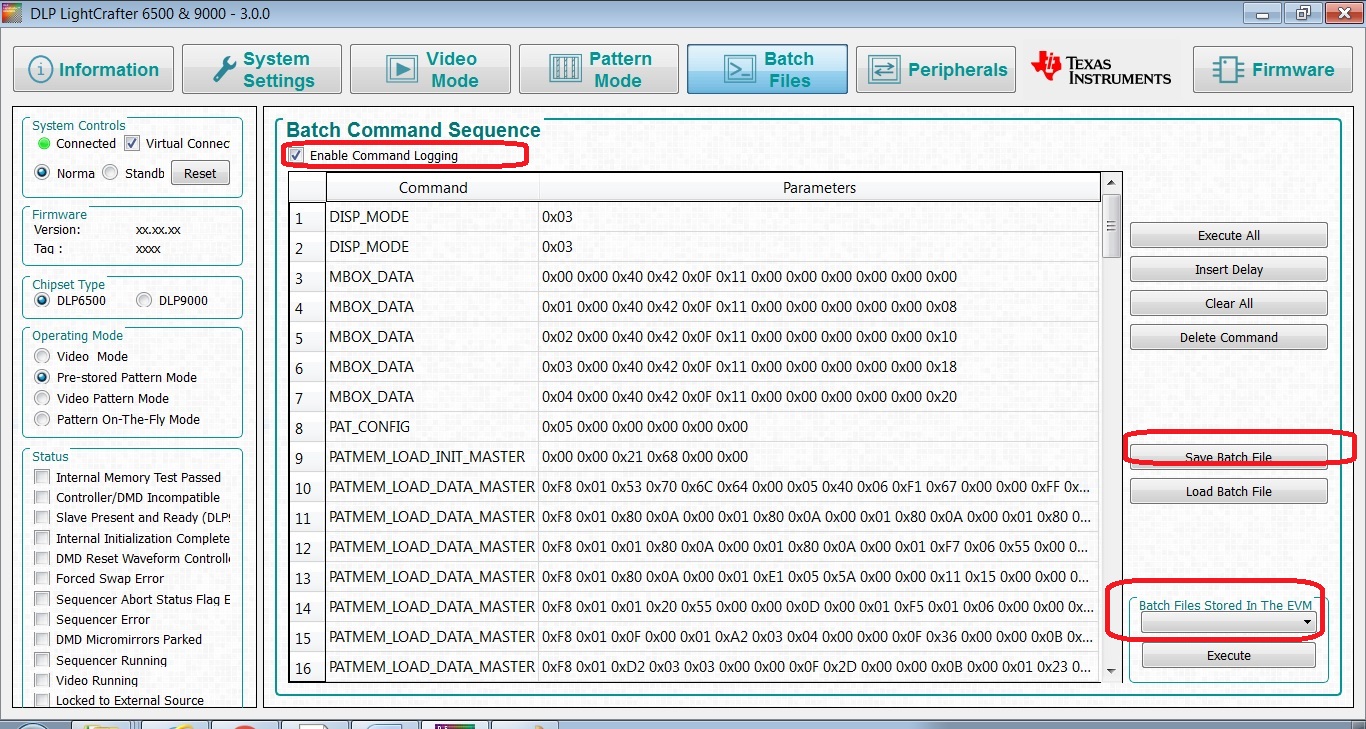Click the command table scrollbar up arrow
The height and width of the screenshot is (729, 1366).
(1111, 184)
